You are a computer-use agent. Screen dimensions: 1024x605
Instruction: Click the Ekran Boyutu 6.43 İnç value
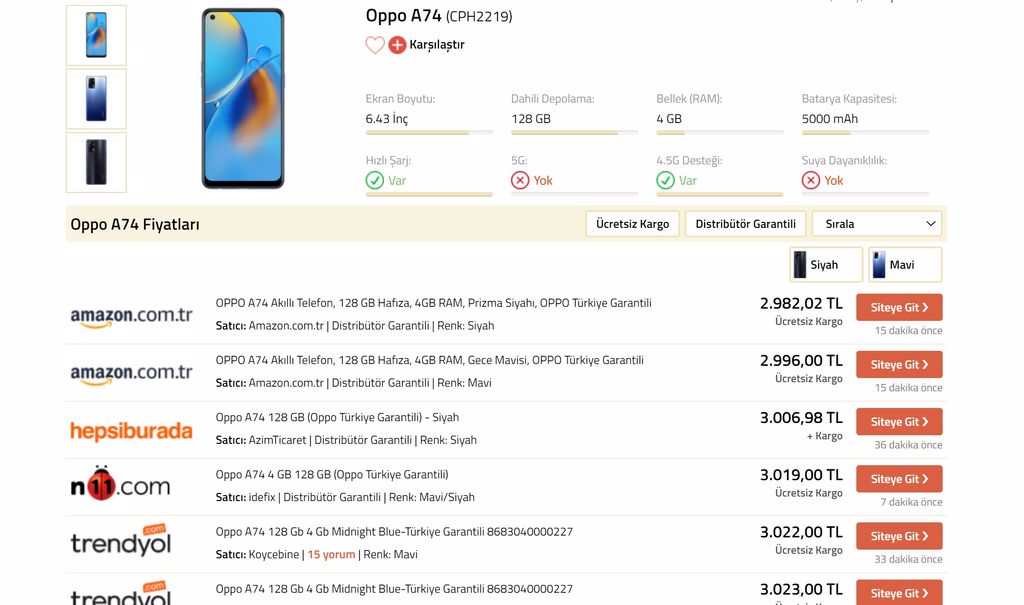[x=387, y=119]
